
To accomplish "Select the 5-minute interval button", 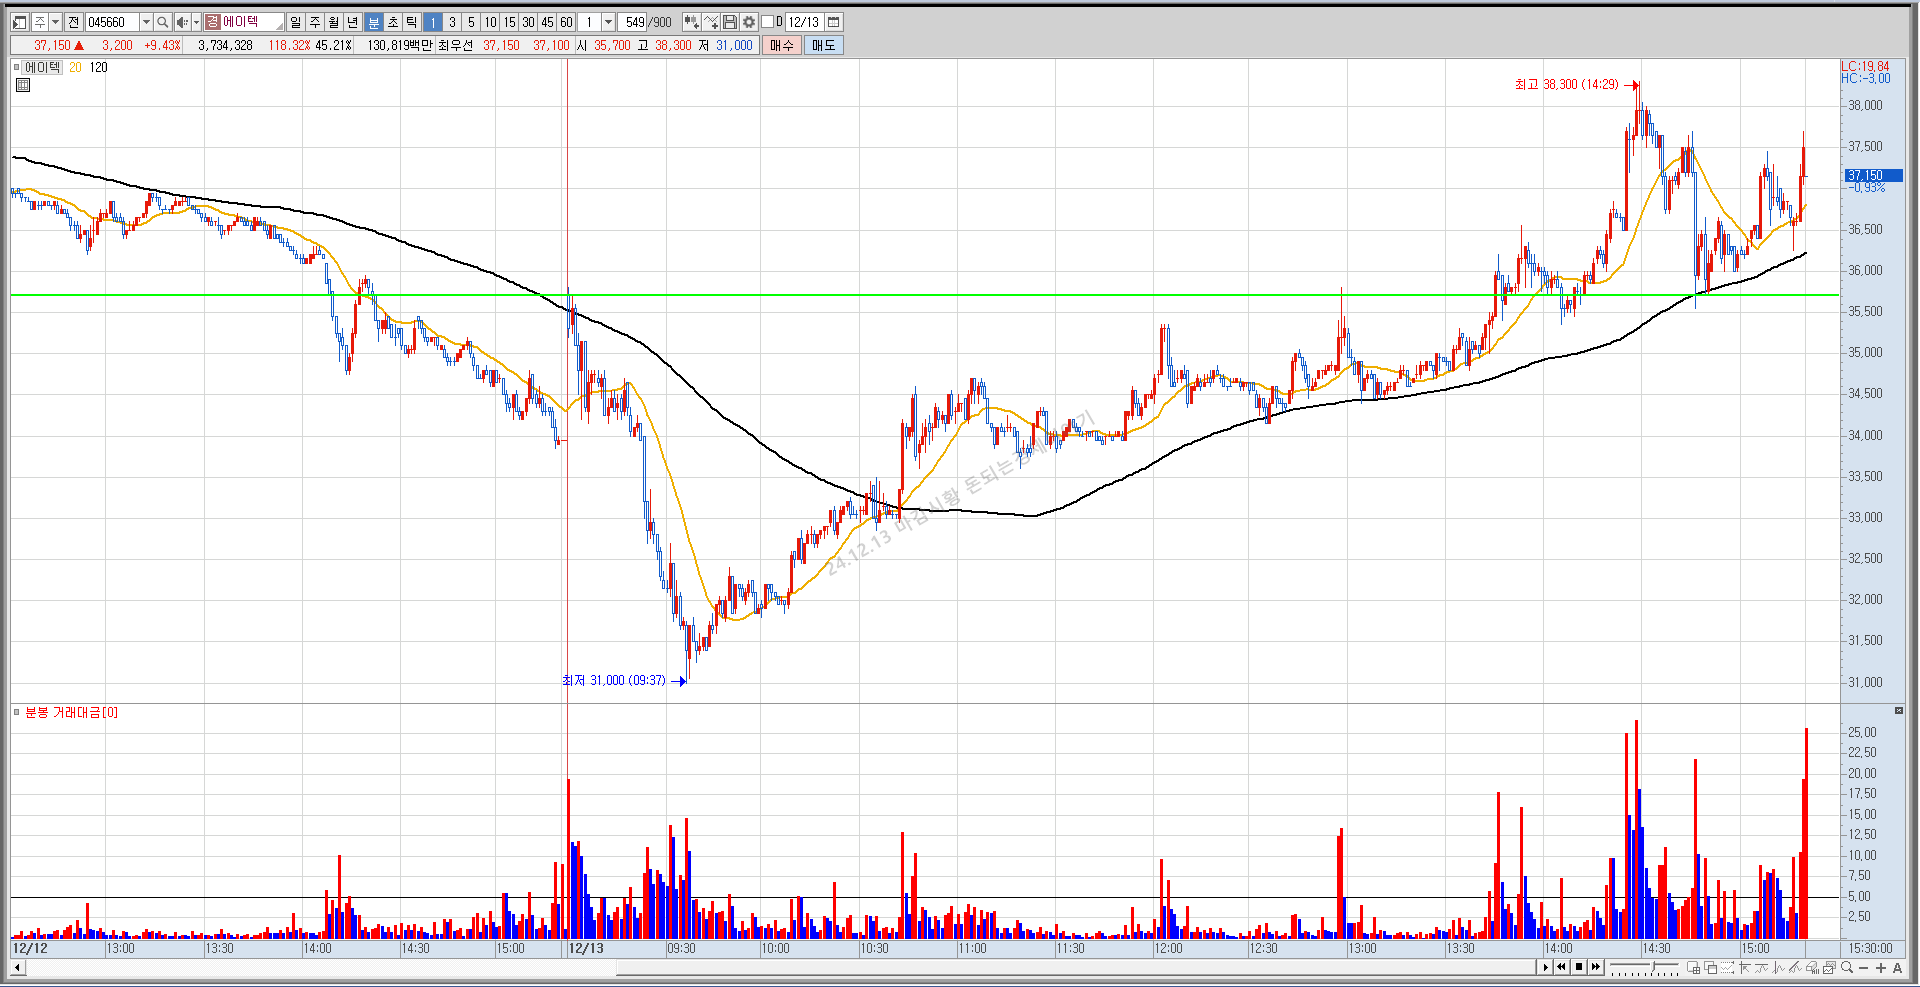I will pos(471,22).
